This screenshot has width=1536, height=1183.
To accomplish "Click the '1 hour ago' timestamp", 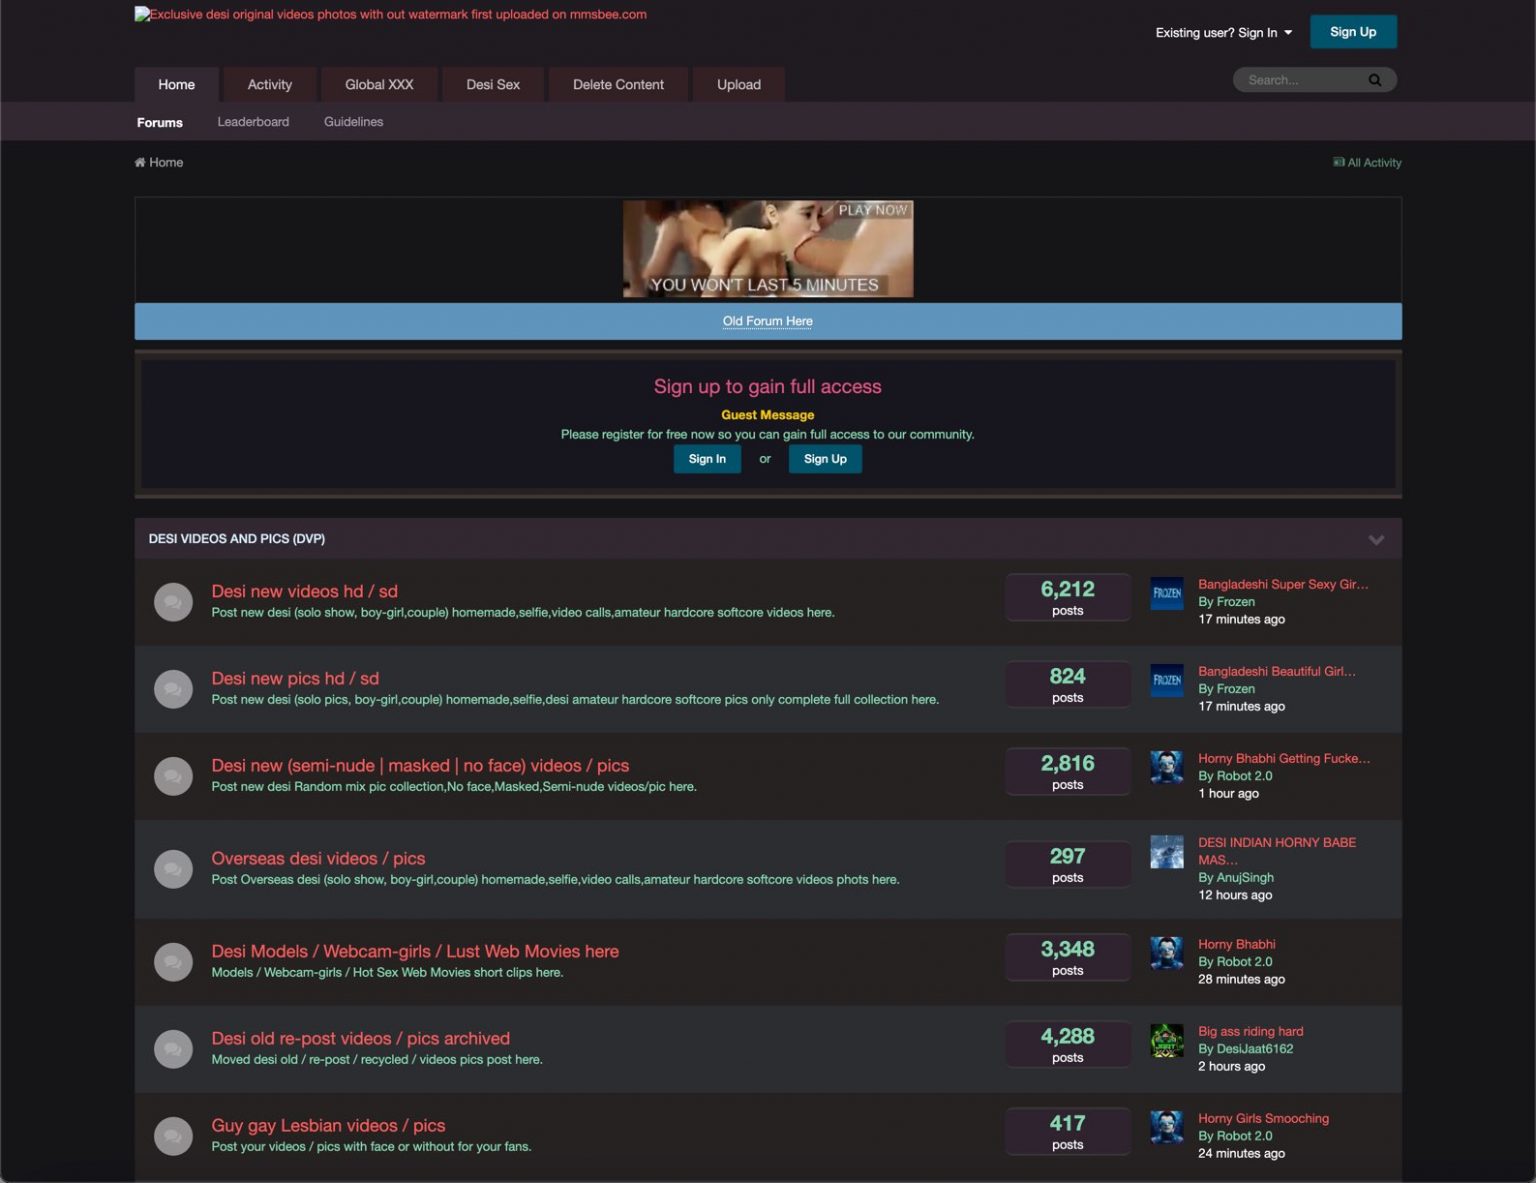I will (1228, 794).
